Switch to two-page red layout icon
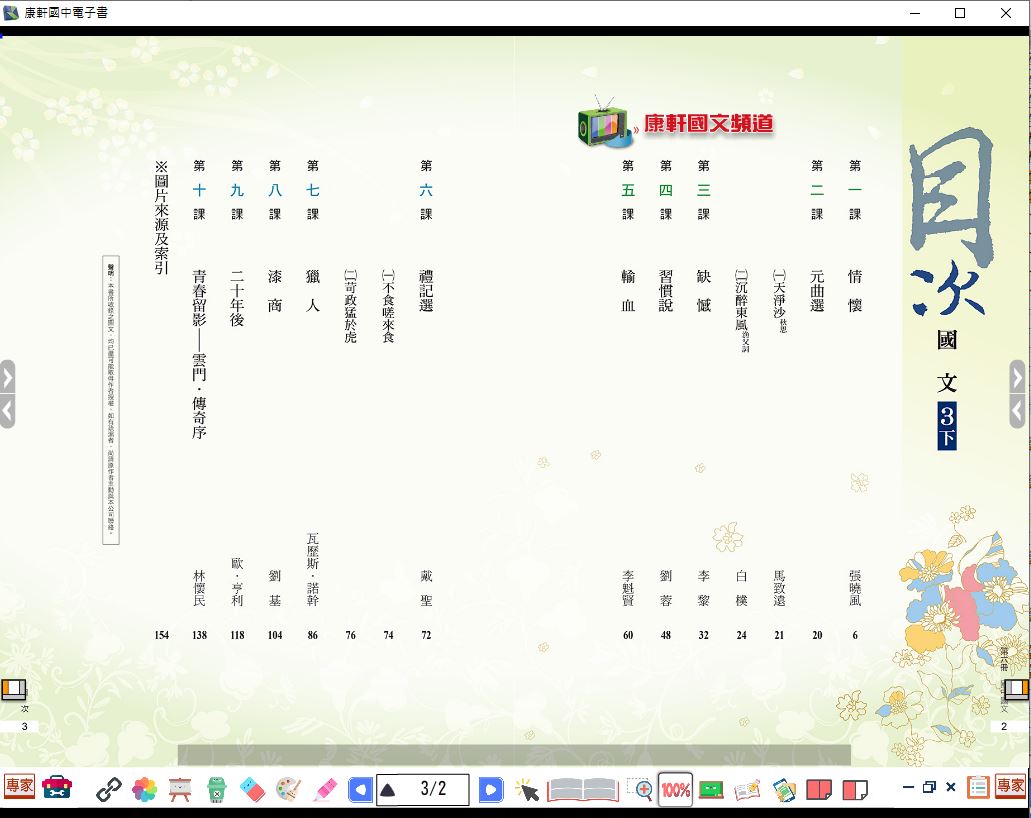Viewport: 1031px width, 818px height. tap(818, 790)
